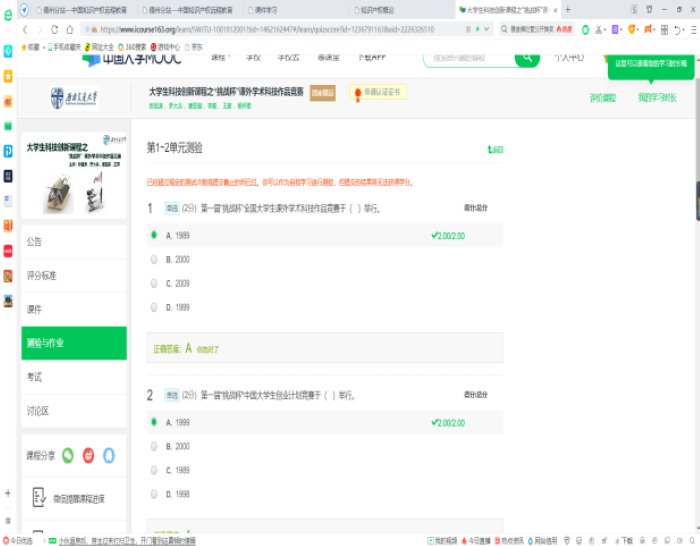Screen dimensions: 700x546
Task: Click the green WeChat share icon
Action: click(68, 455)
